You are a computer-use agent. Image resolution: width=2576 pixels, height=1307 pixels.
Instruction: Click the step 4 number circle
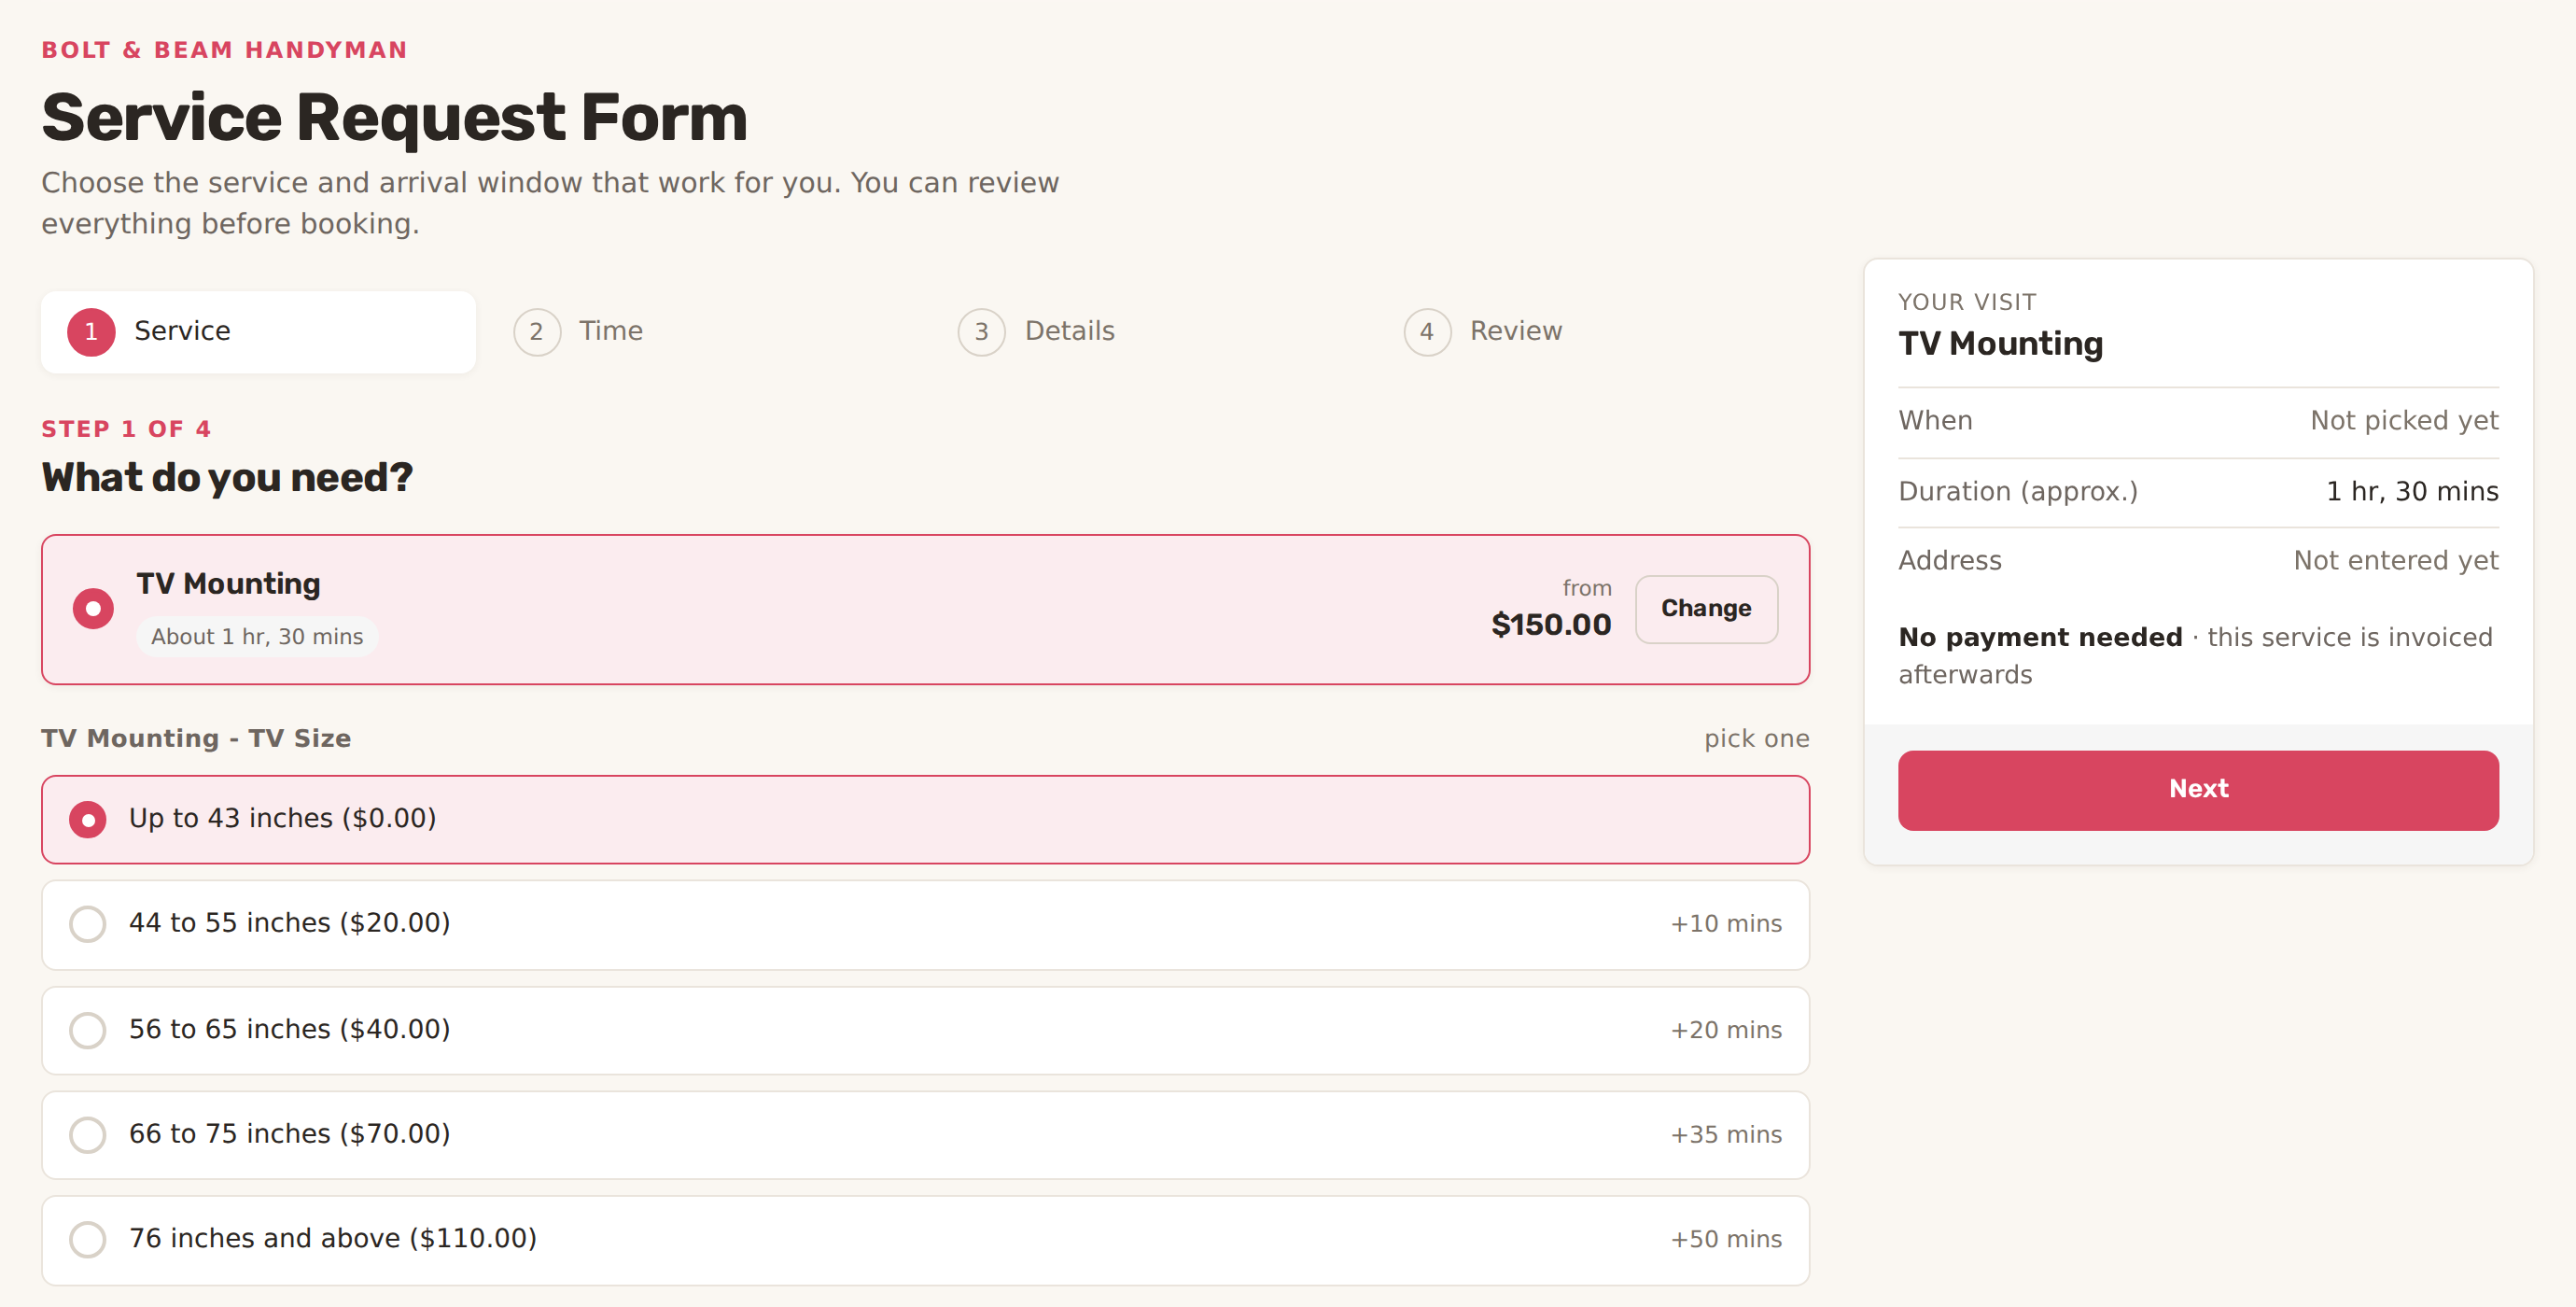[x=1427, y=332]
